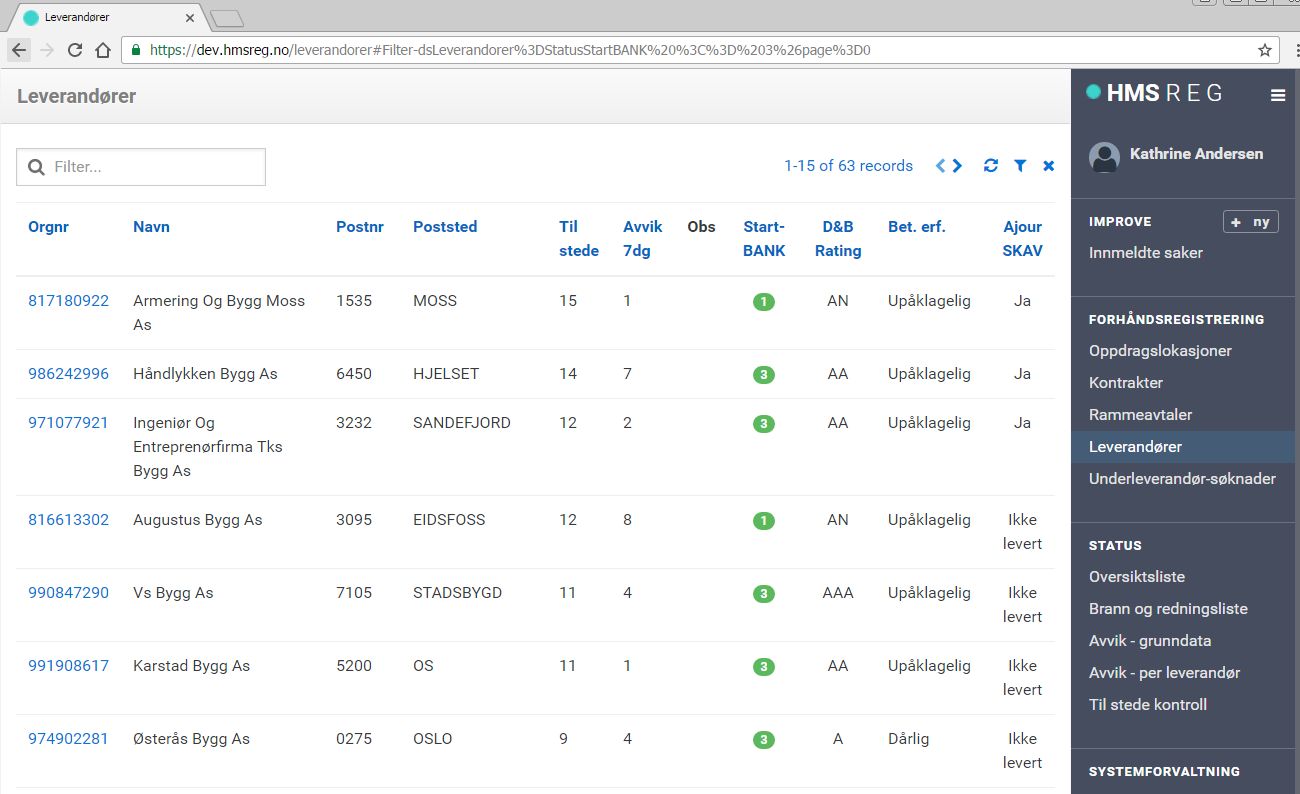Open Kontrakter in sidebar
This screenshot has height=794, width=1300.
pyautogui.click(x=1126, y=383)
